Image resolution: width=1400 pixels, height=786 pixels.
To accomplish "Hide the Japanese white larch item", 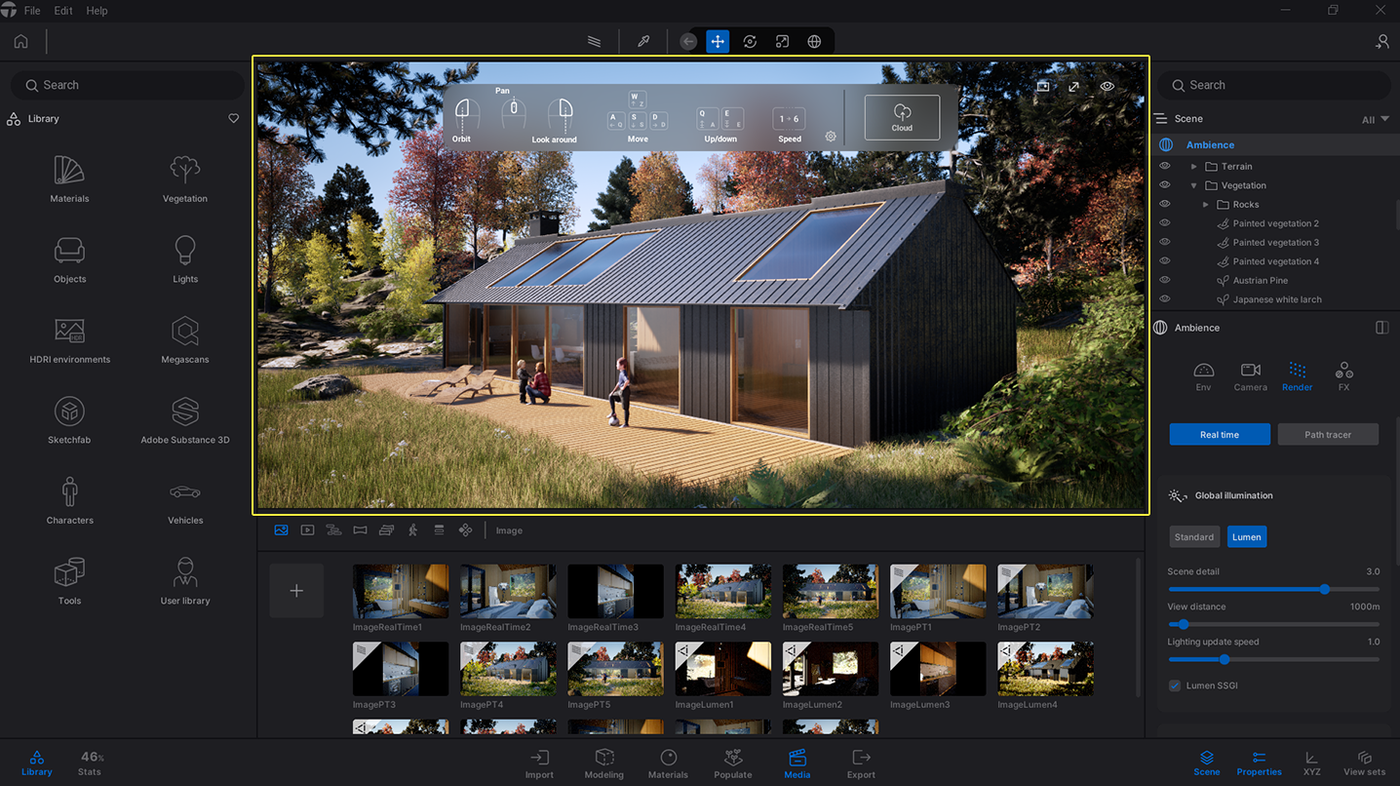I will [x=1165, y=299].
